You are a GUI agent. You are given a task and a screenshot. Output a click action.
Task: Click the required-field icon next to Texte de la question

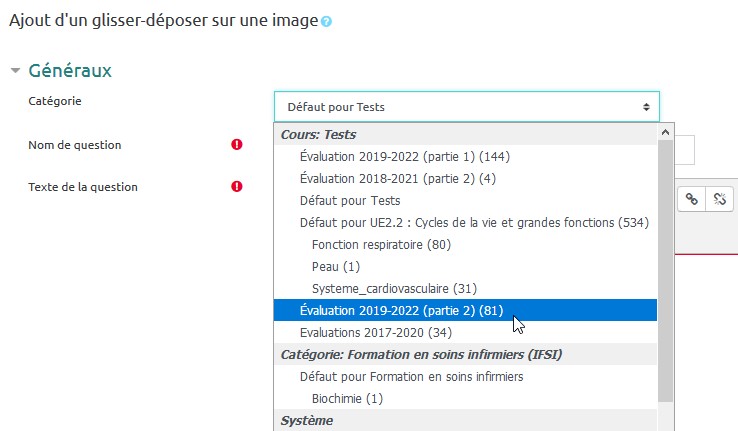(237, 186)
